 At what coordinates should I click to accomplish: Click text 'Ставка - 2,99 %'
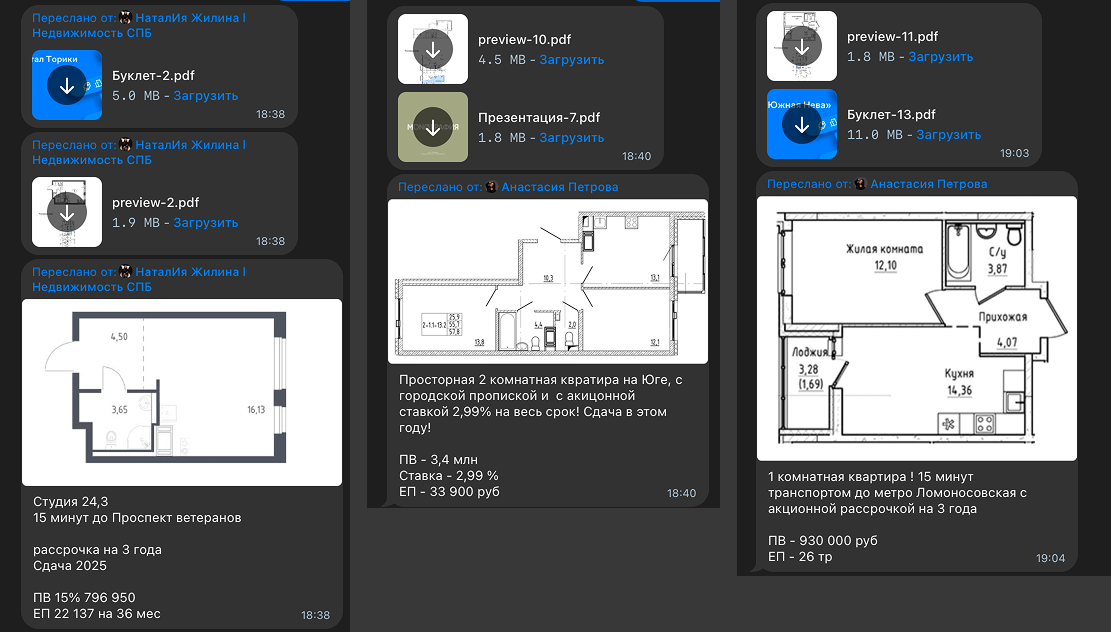coord(449,475)
